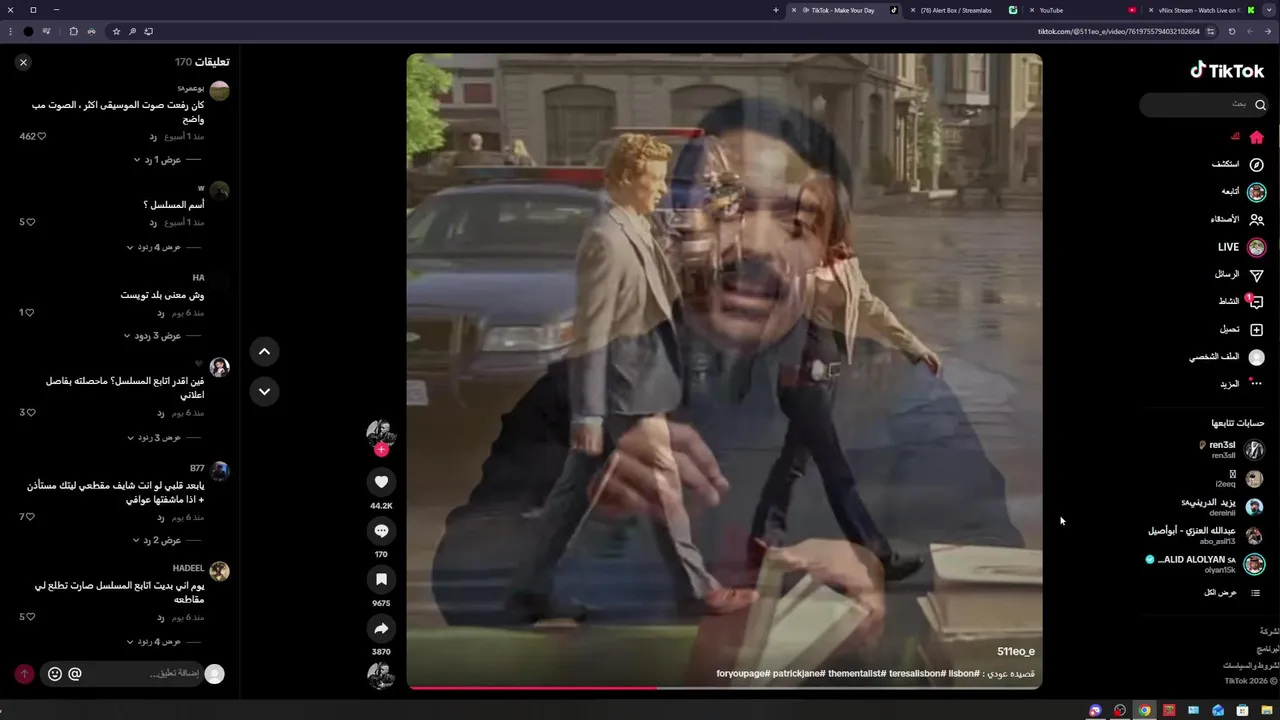
Task: Select the TikTok - Make Your Day tab
Action: point(842,10)
